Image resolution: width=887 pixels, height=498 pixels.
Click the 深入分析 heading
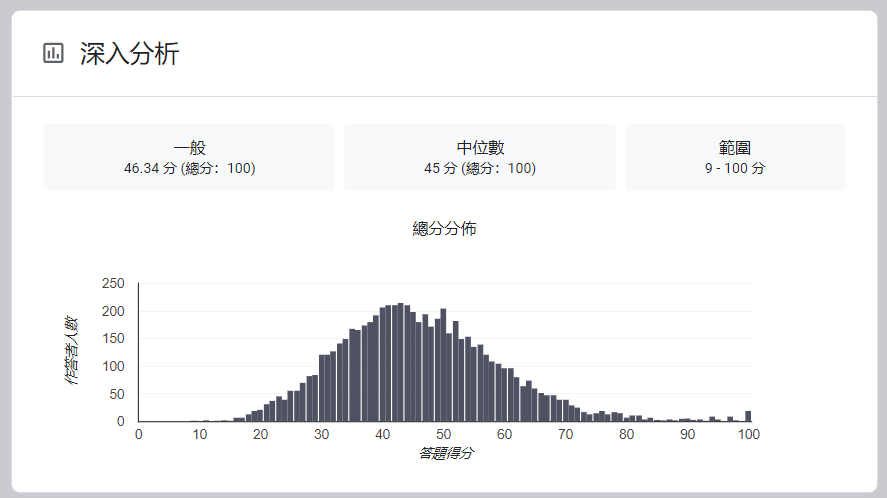click(130, 54)
